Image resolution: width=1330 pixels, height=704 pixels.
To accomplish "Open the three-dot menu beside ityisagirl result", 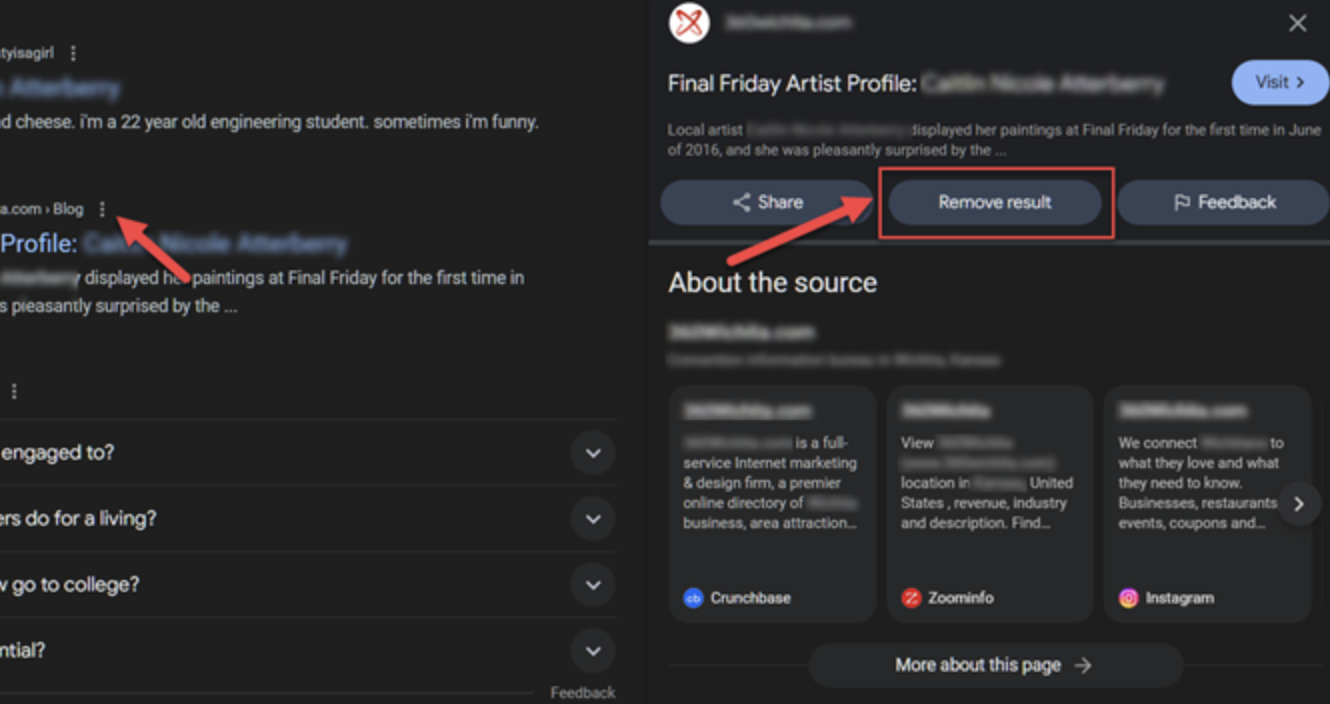I will click(x=73, y=53).
